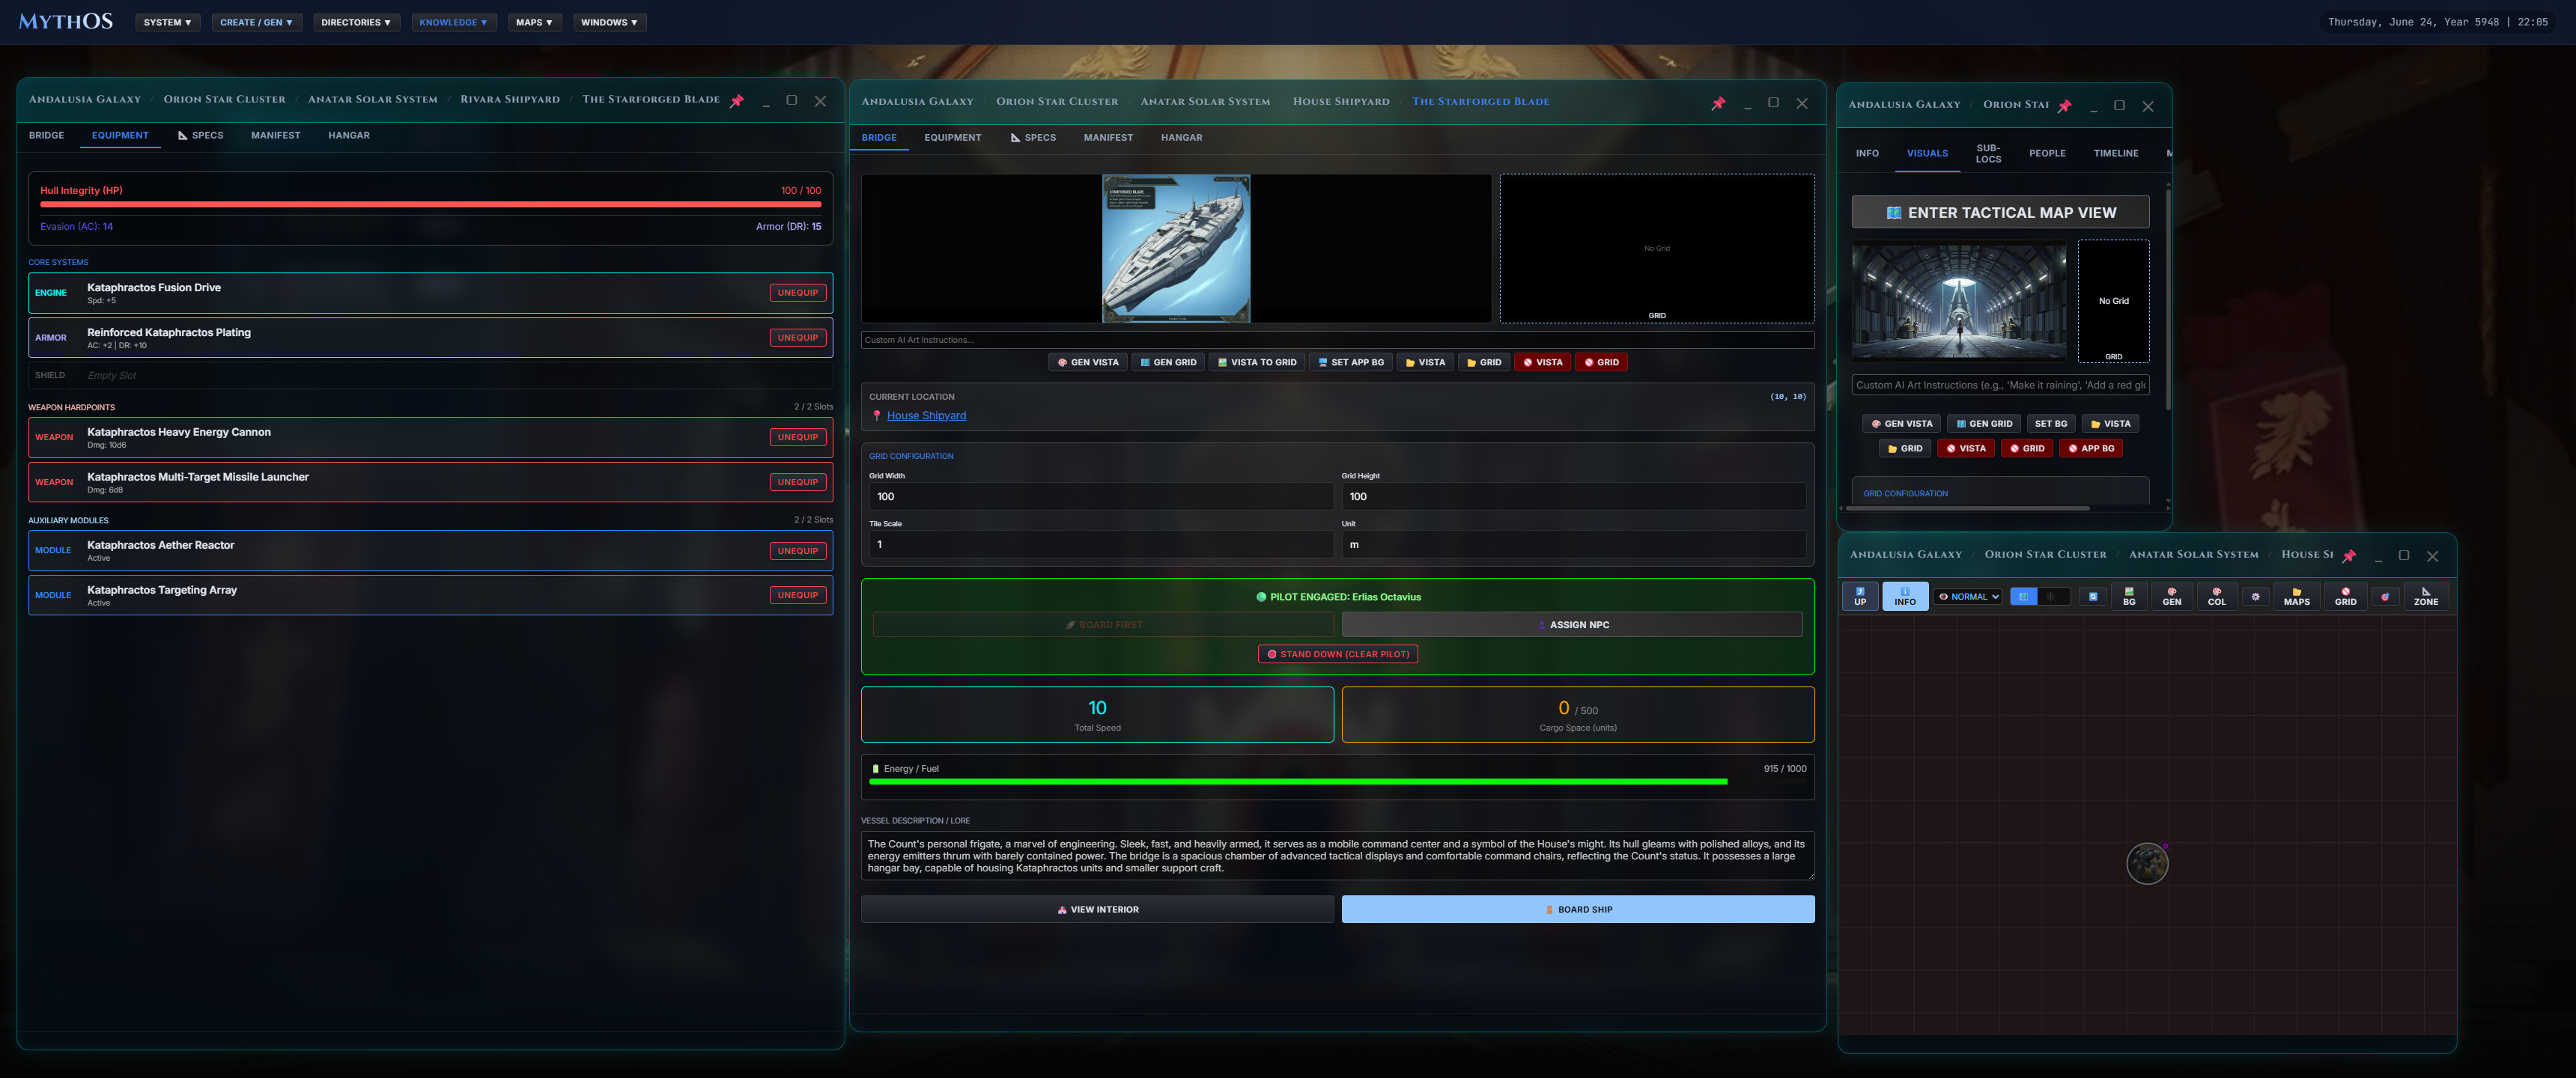Open the MAPS menu in top bar
2576x1078 pixels.
pyautogui.click(x=534, y=22)
